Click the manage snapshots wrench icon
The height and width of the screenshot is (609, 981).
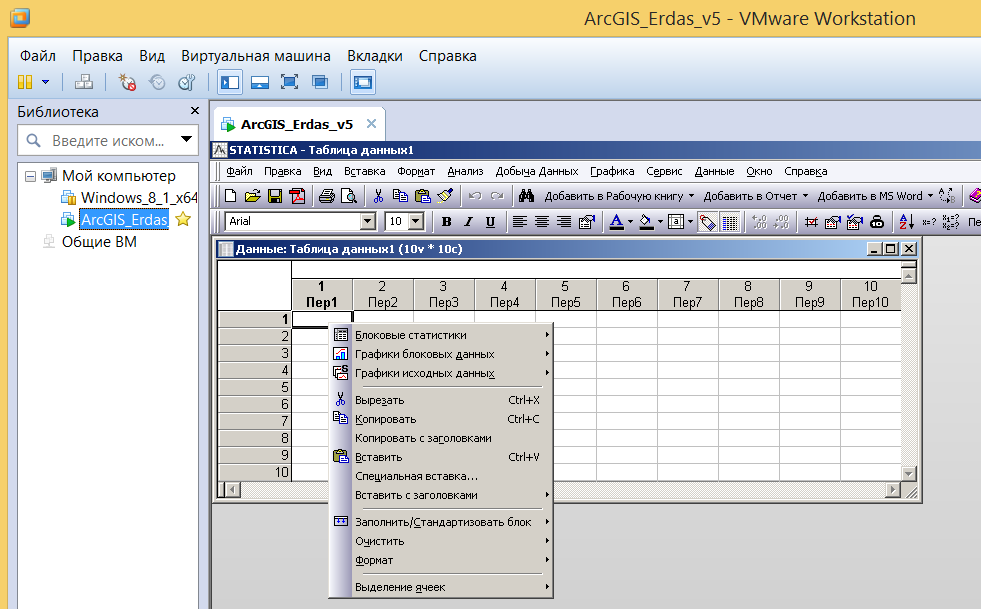[x=187, y=82]
